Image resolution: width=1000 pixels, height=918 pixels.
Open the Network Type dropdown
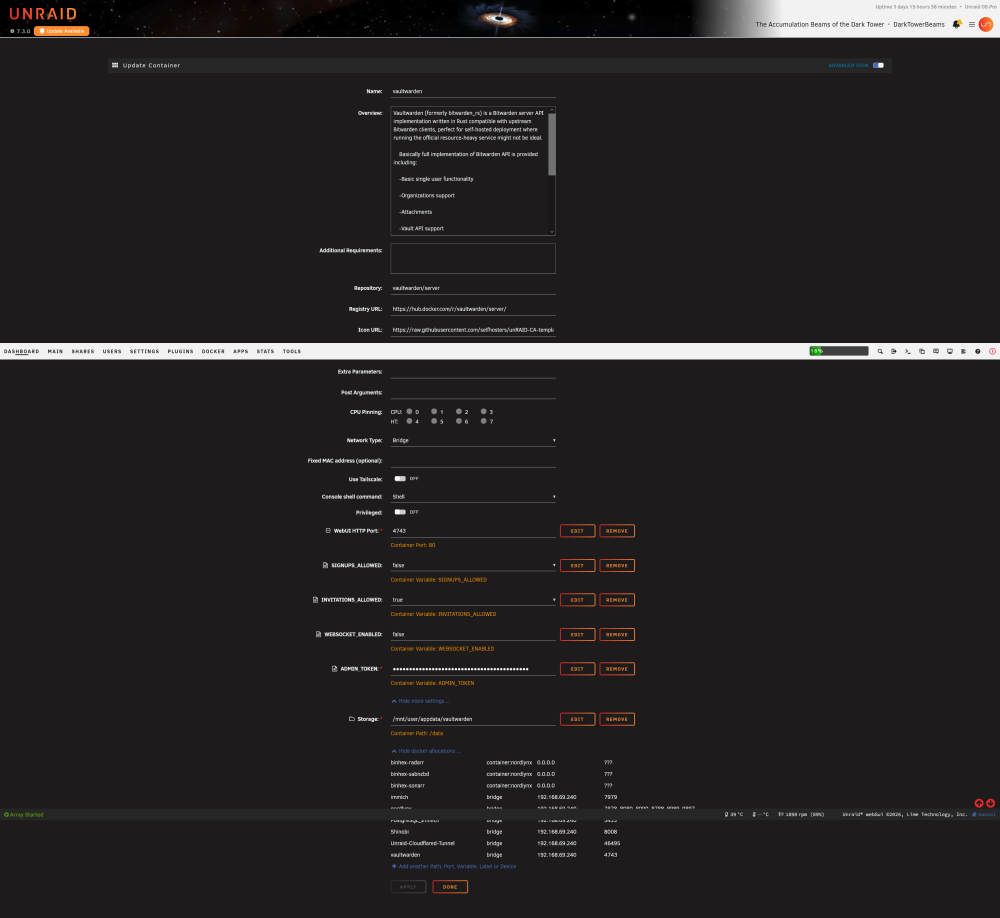(473, 440)
